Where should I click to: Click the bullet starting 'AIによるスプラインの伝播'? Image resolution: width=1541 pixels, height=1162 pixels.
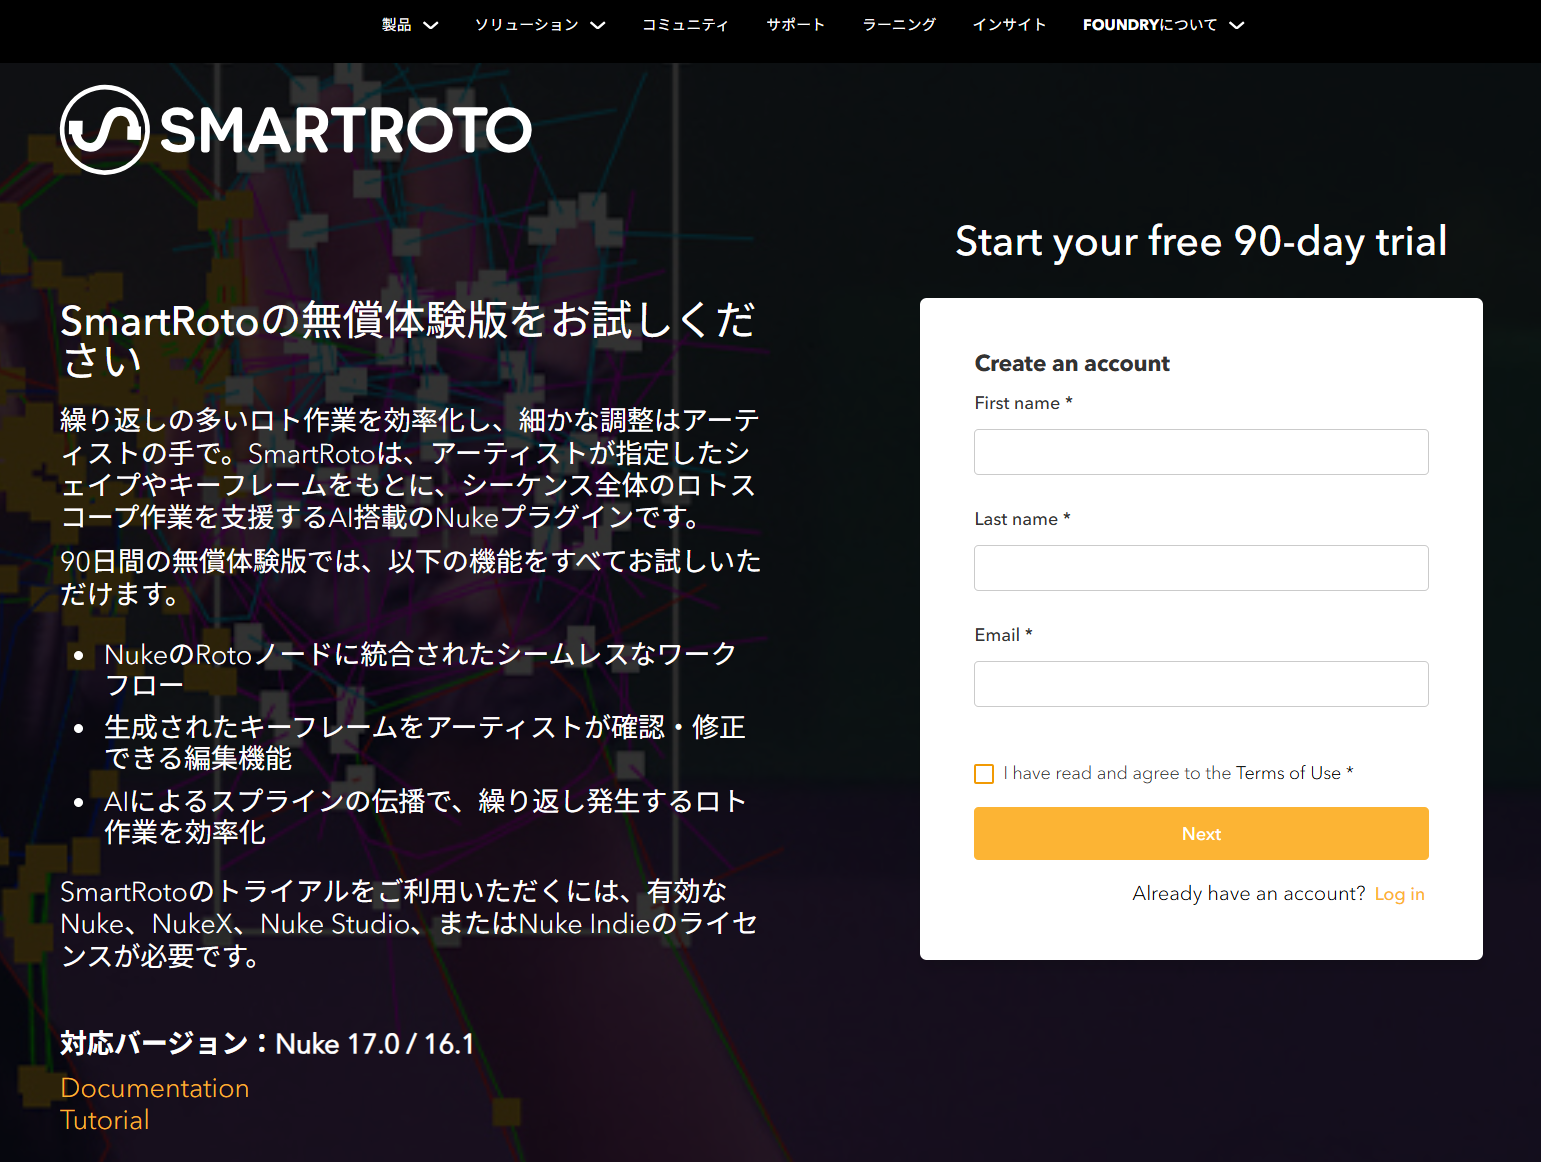[x=425, y=816]
